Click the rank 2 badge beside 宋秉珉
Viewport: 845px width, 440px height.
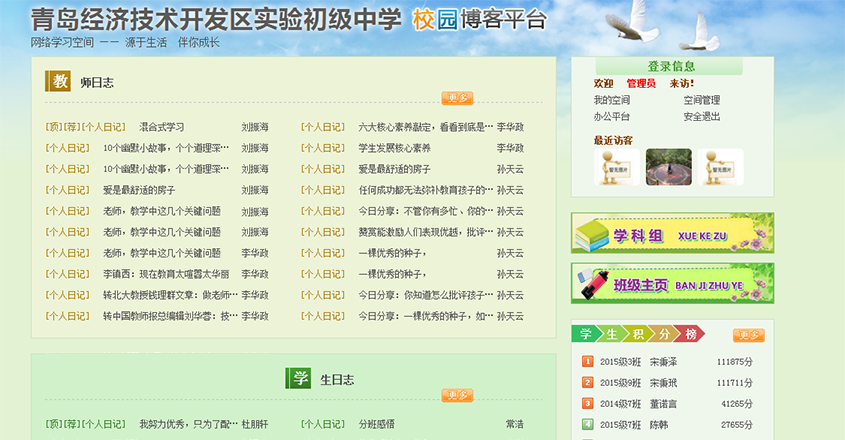click(x=587, y=383)
